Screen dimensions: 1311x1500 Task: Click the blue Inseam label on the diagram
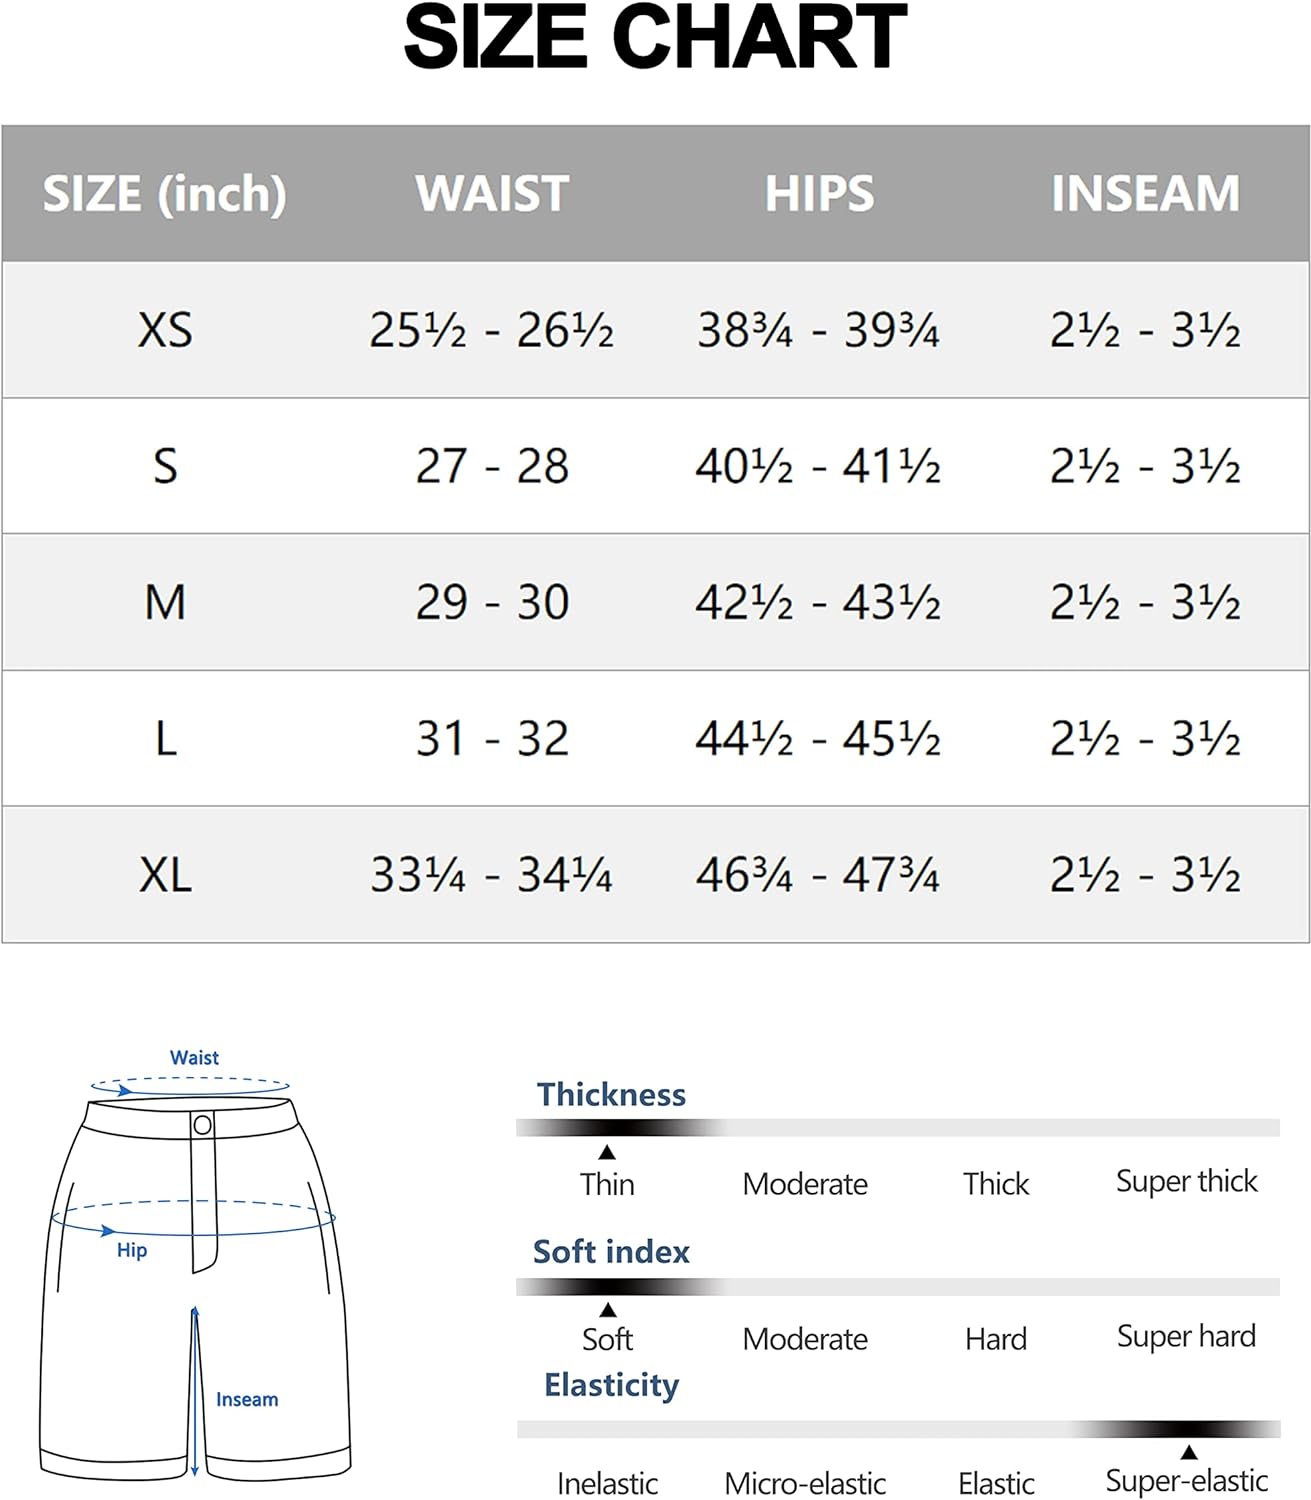247,1399
